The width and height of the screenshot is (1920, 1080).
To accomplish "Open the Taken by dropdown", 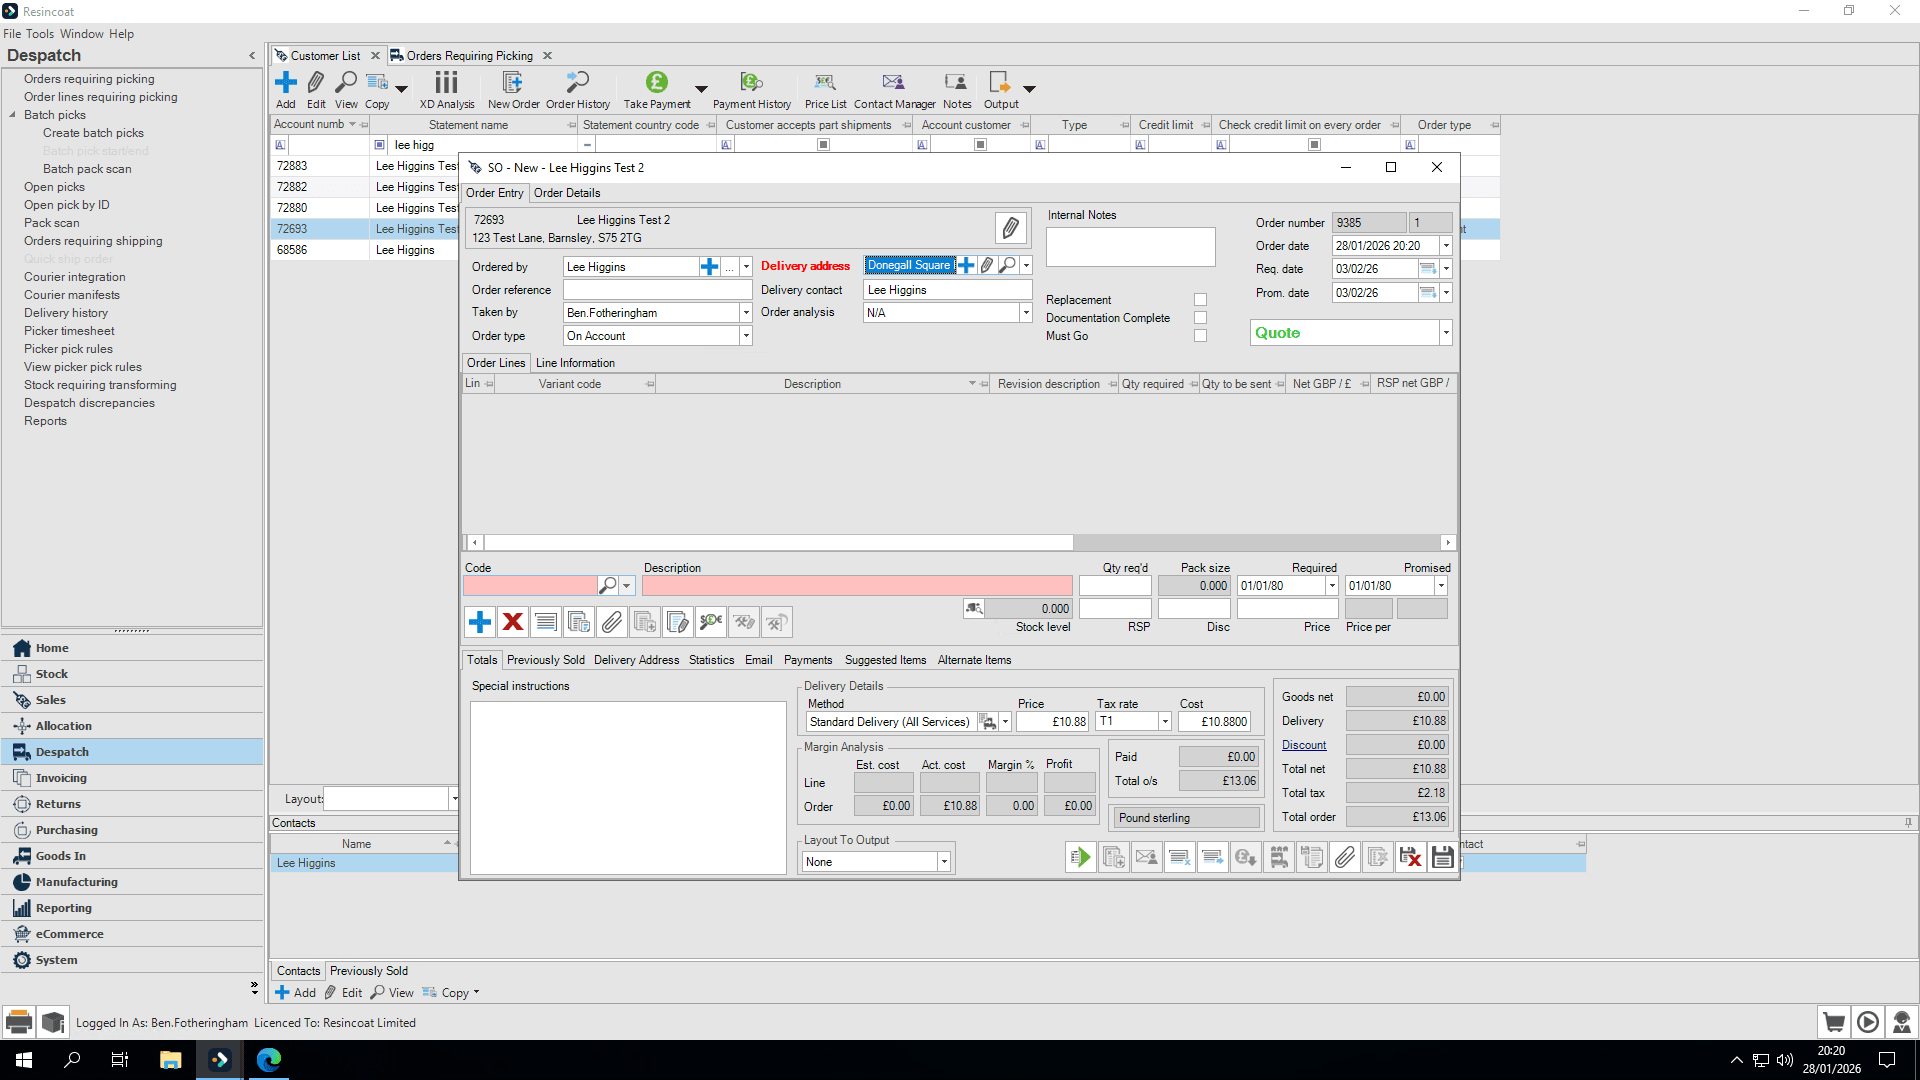I will tap(746, 313).
